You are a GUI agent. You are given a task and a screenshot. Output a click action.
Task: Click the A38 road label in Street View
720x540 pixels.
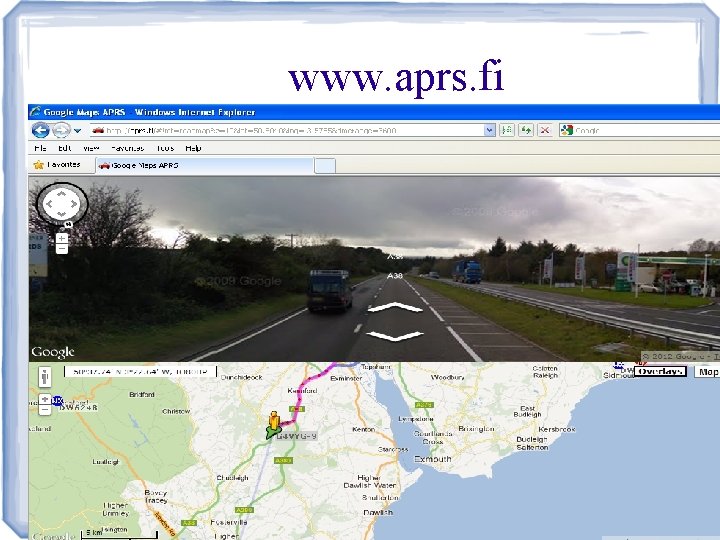click(x=394, y=276)
